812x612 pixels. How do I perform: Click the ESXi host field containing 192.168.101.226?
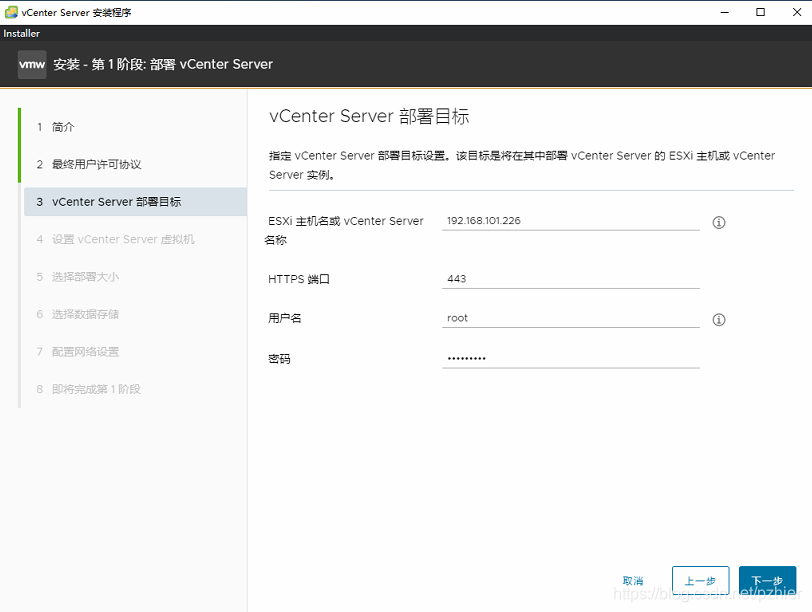[571, 221]
